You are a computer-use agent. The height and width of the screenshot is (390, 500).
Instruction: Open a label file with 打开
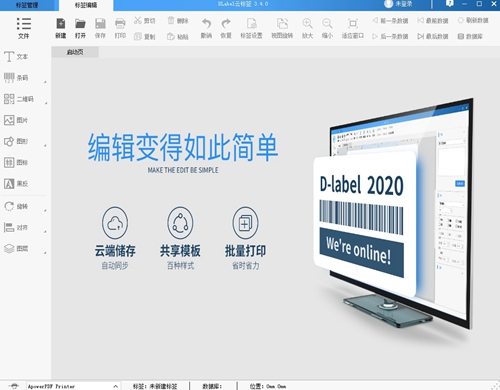(80, 28)
